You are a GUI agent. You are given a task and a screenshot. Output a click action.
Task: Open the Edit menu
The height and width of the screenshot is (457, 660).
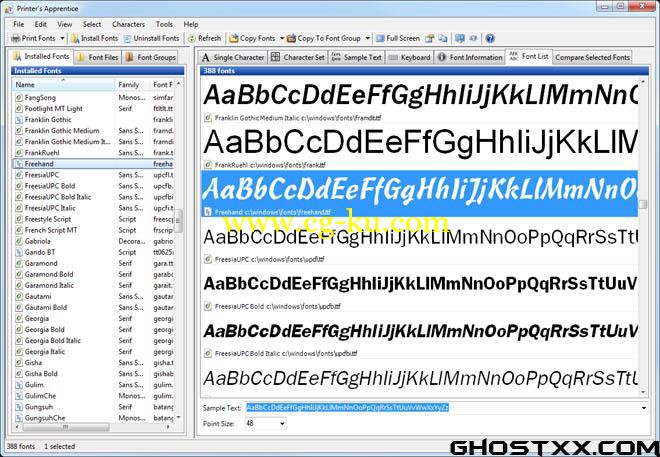(x=41, y=24)
